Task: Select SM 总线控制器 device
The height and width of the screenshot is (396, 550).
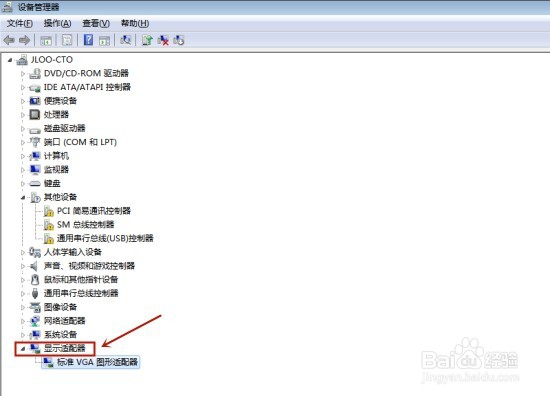Action: click(x=86, y=224)
